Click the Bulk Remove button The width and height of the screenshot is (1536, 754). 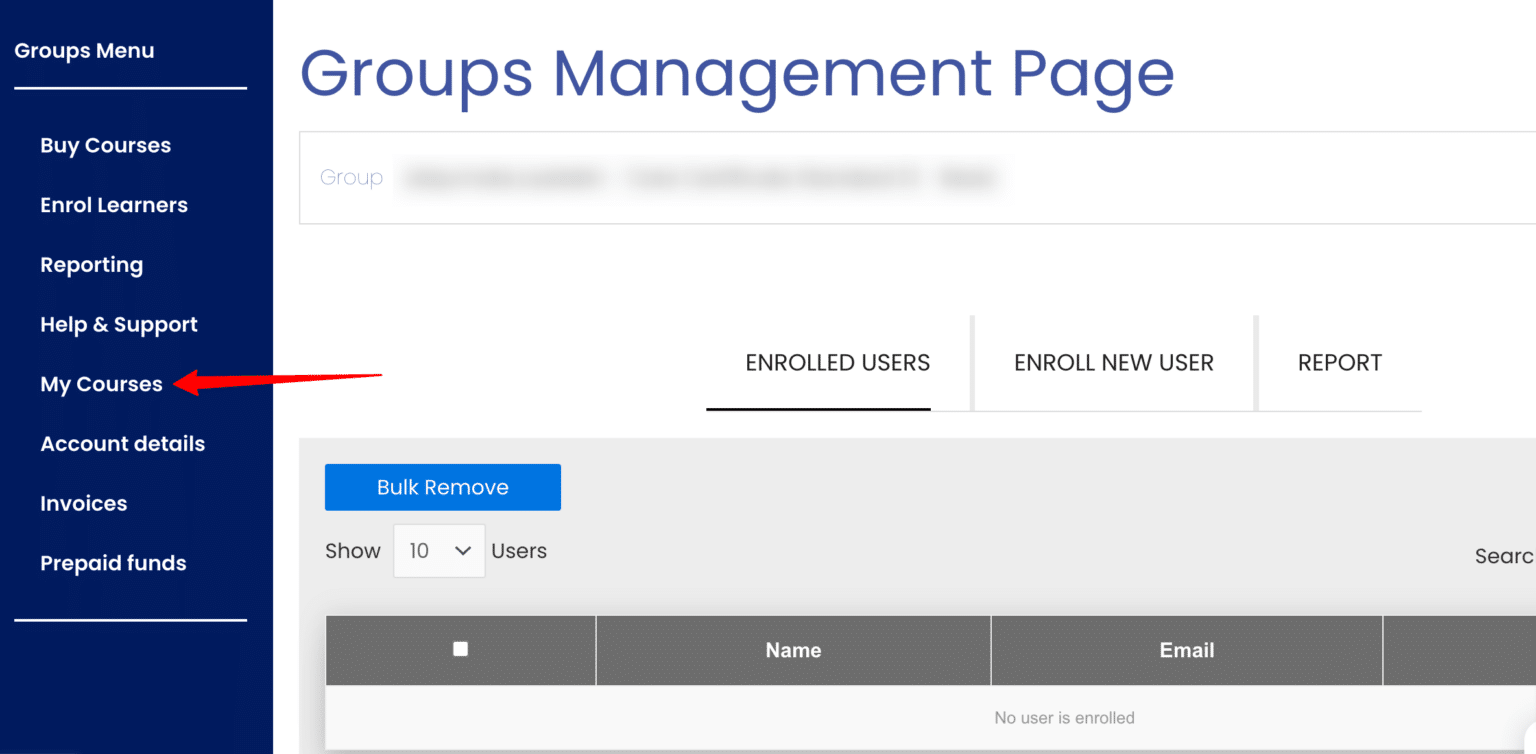click(x=442, y=487)
